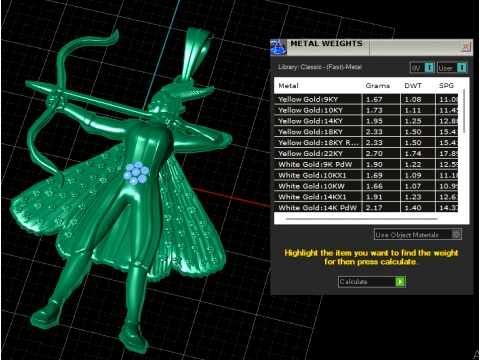Select the White Gold:14KX1 row
Screen dimensions: 480x360
[366, 197]
